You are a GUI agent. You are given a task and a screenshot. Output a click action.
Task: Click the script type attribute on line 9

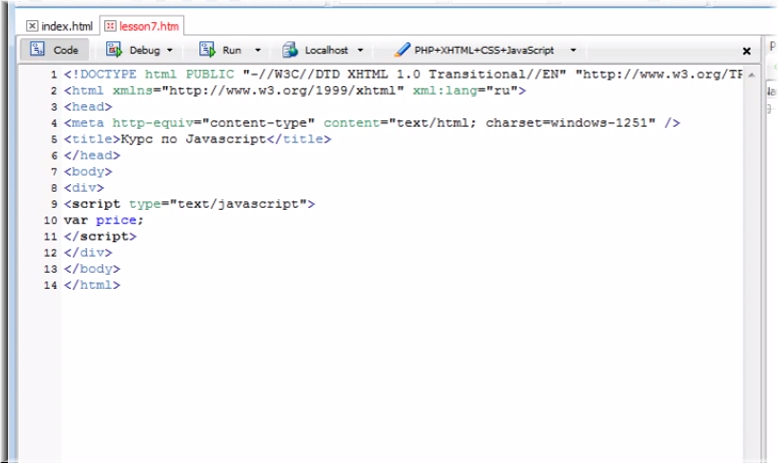(x=221, y=204)
